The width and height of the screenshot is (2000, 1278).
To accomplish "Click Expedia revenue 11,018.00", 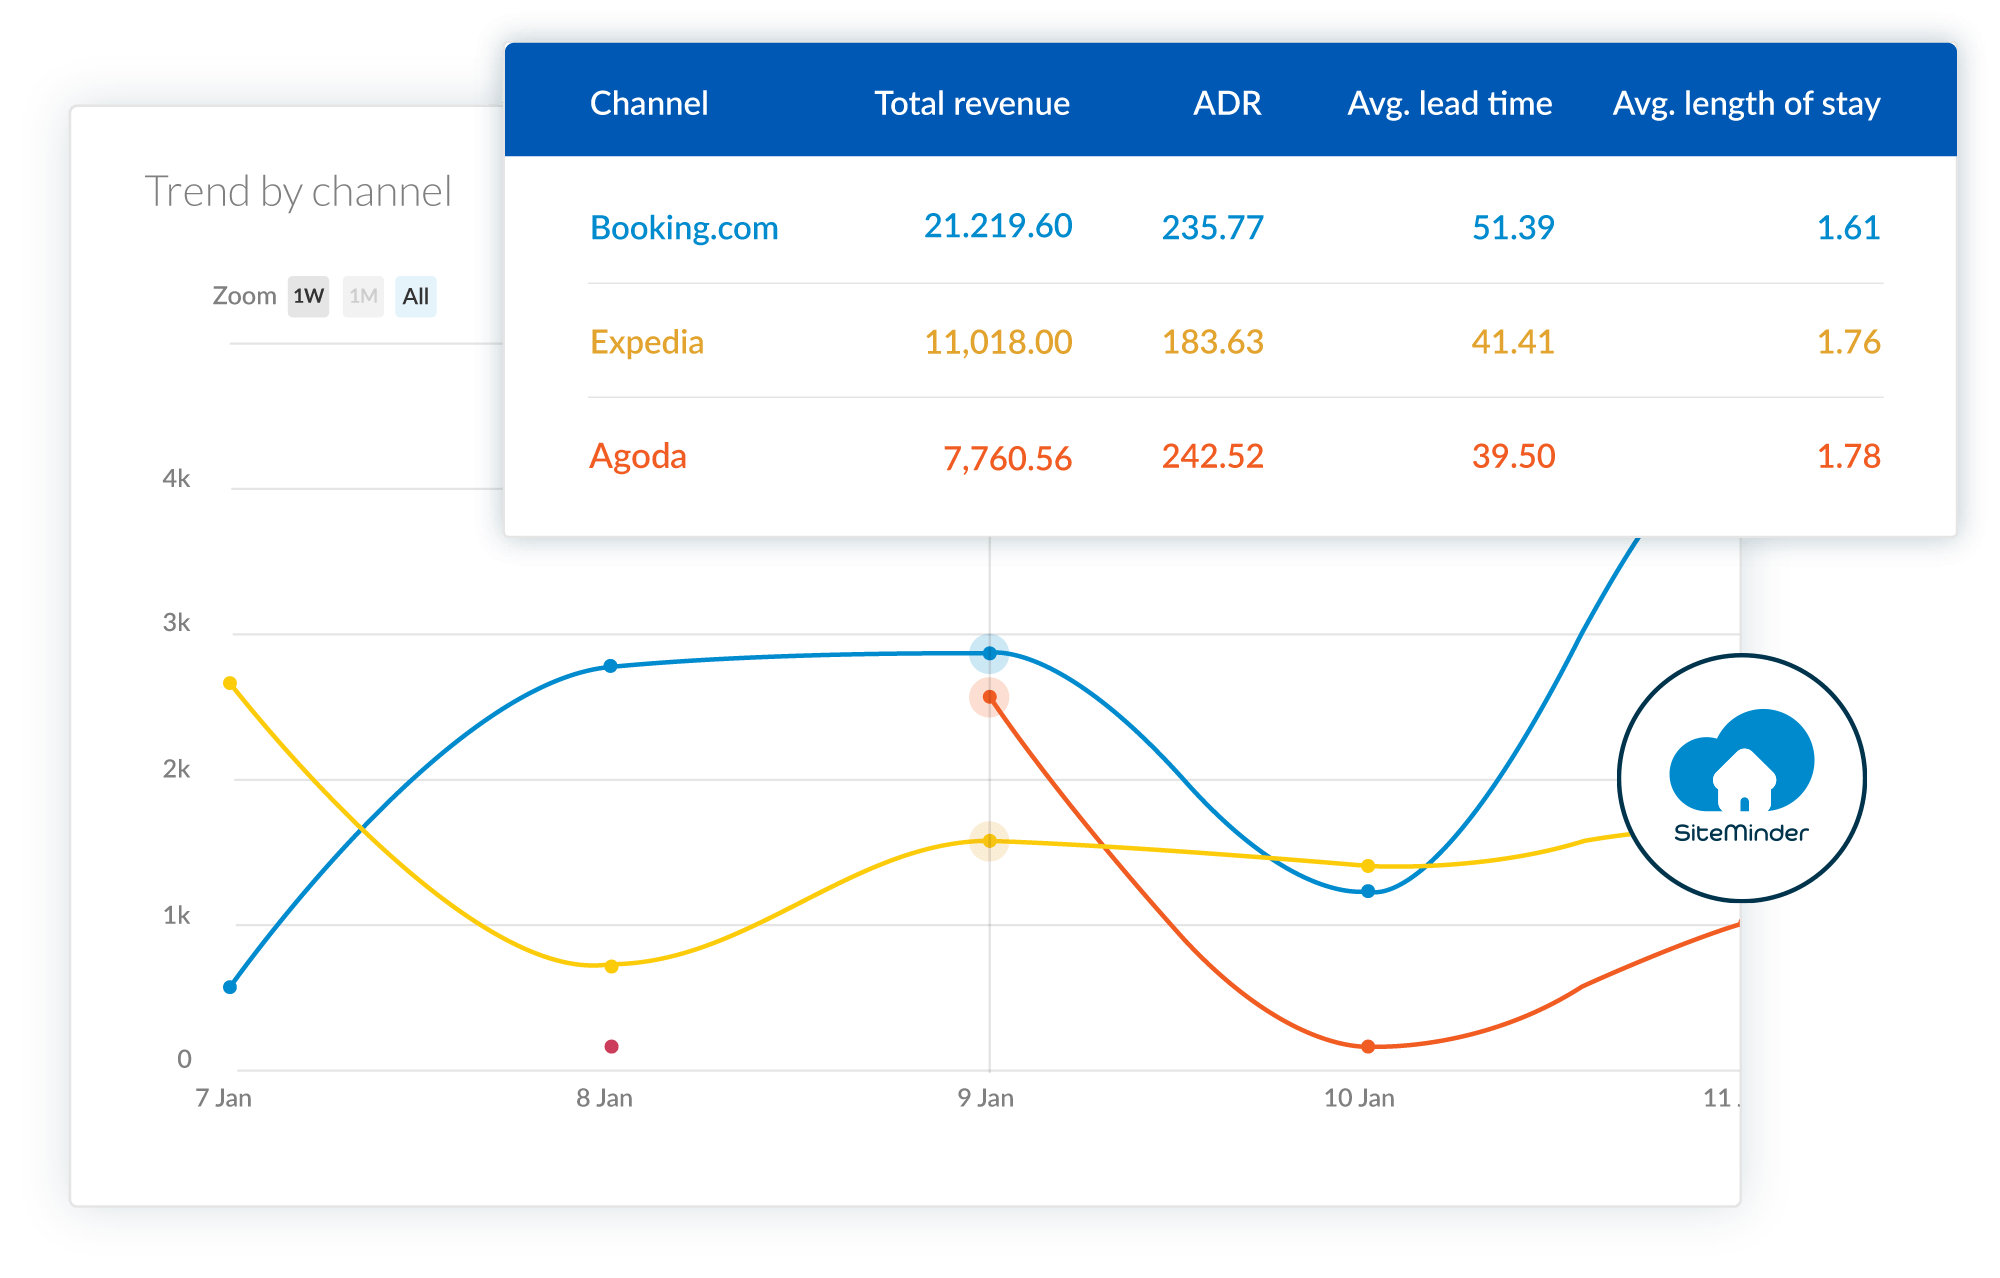I will click(x=998, y=342).
